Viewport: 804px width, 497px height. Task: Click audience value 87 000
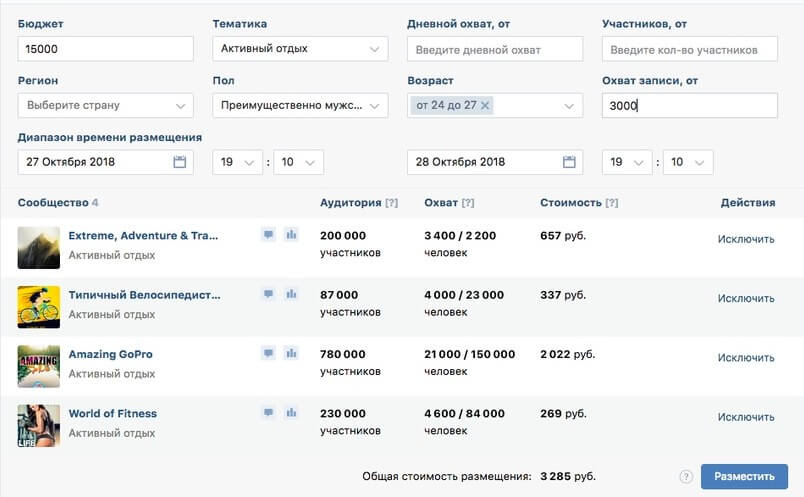point(339,295)
